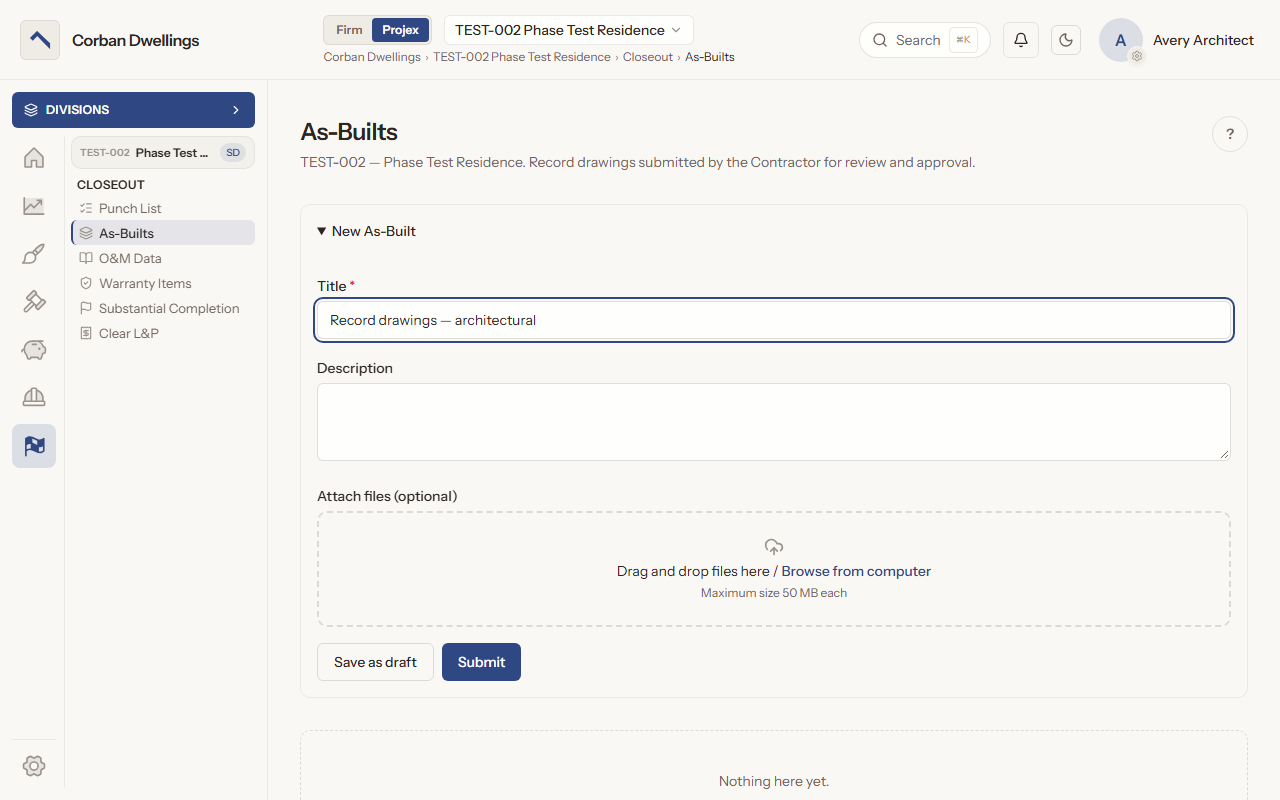Screen dimensions: 1280x800
Task: Switch to Projex mode
Action: 400,30
